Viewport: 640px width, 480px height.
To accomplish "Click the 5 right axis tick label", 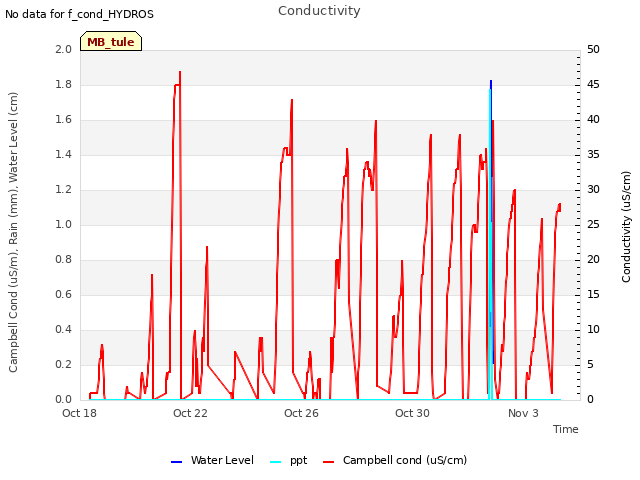I will pyautogui.click(x=590, y=364).
